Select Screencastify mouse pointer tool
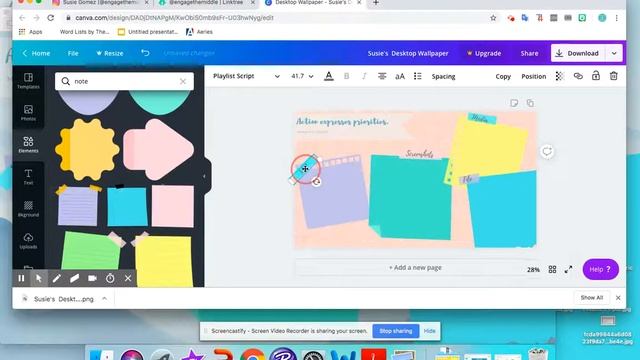Screen dimensions: 640x360 tap(39, 278)
